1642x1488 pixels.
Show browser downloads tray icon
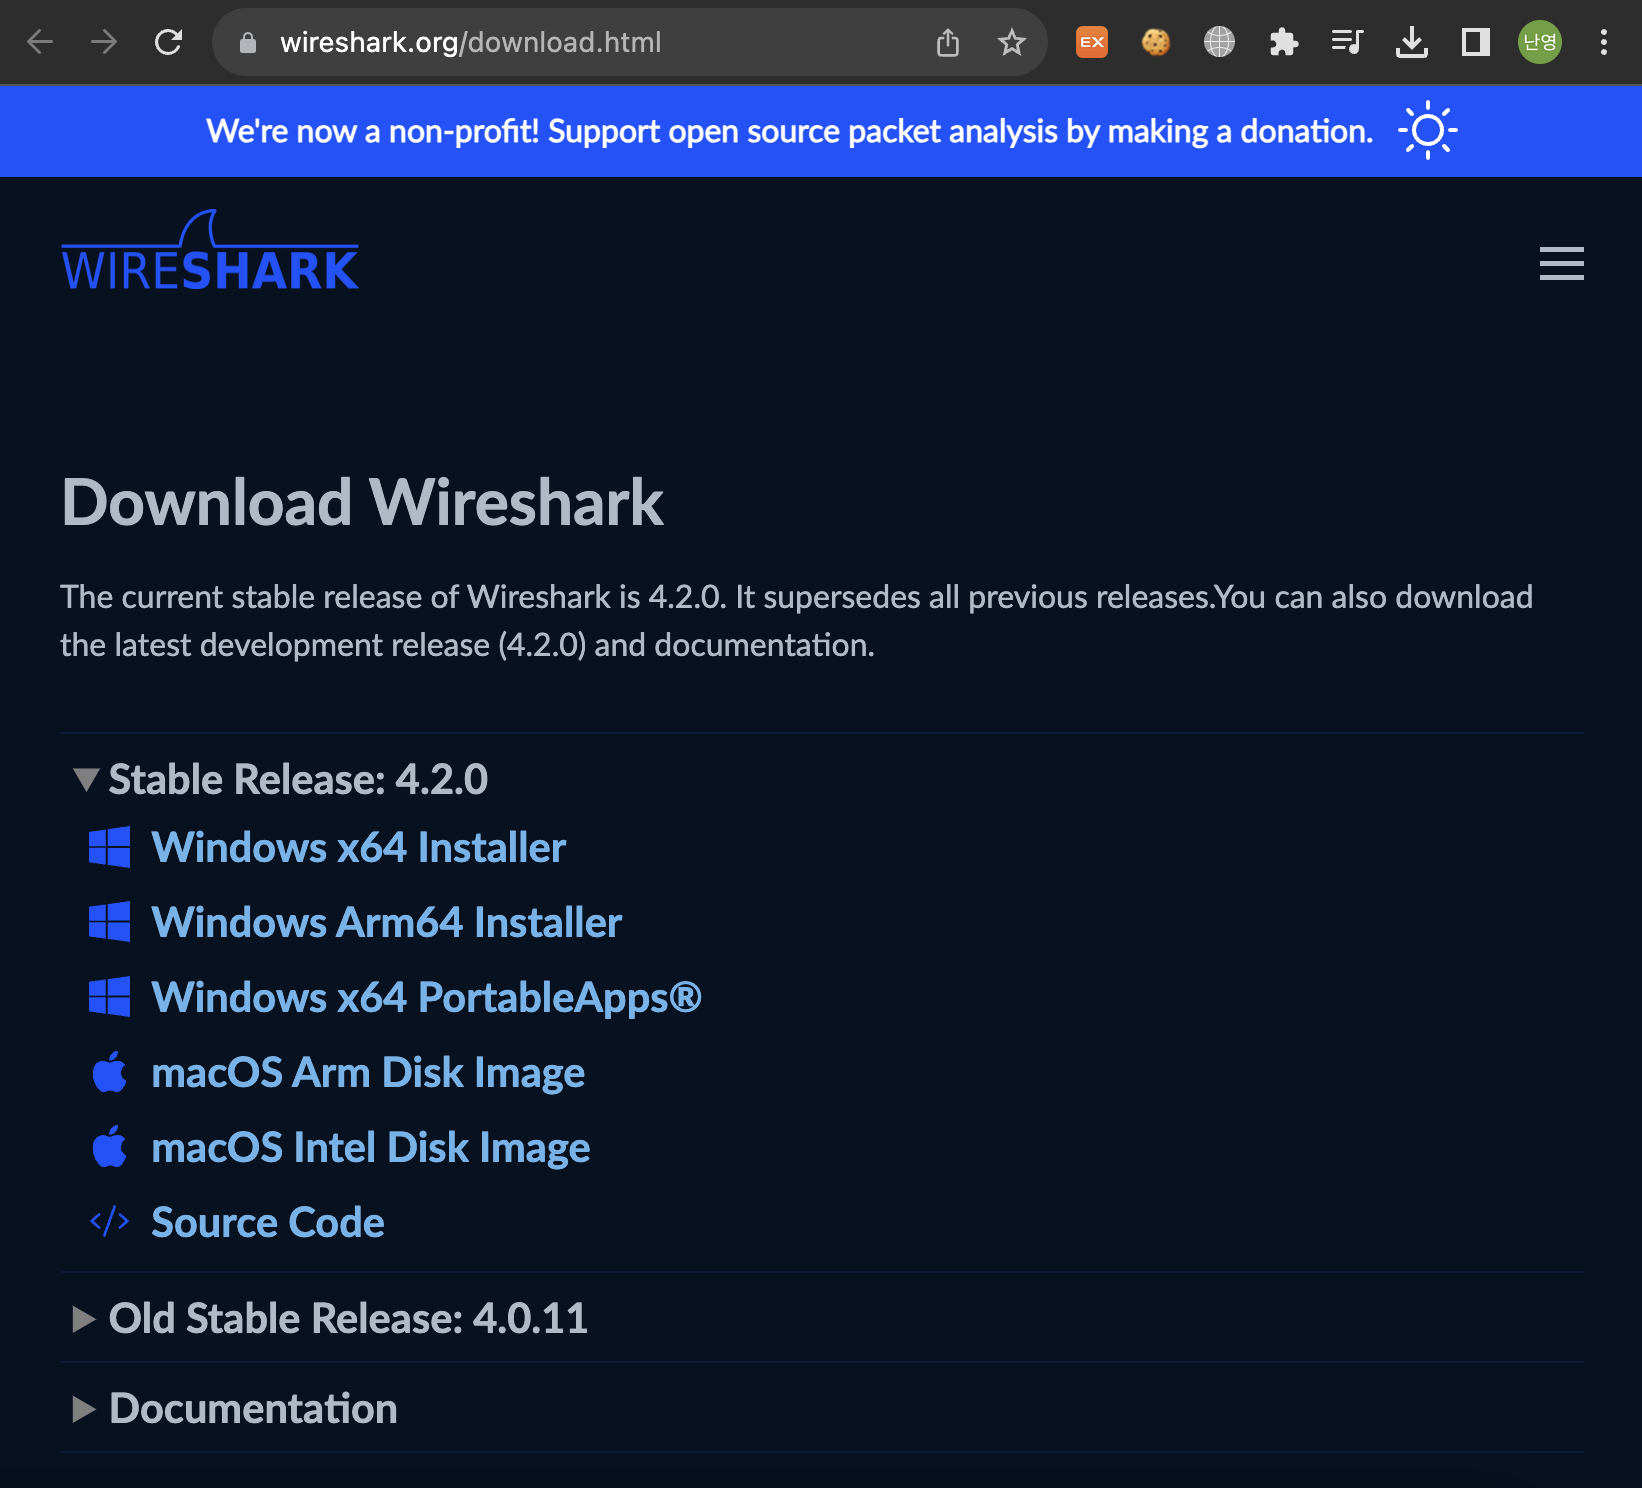1412,42
